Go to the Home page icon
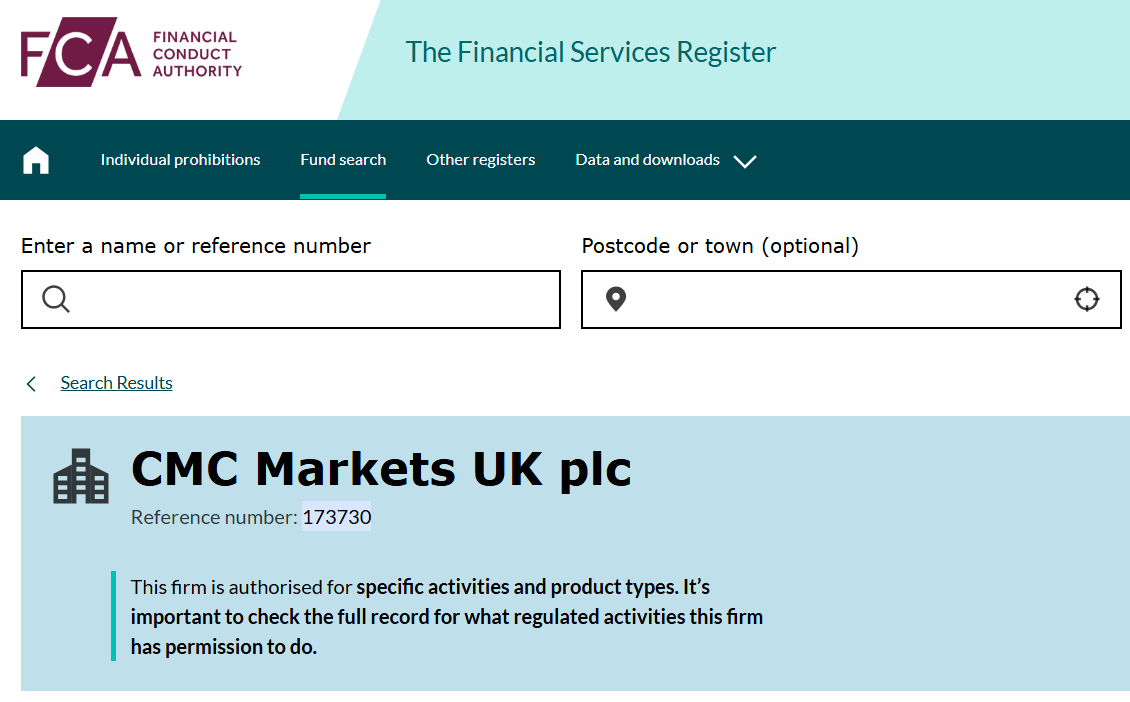Viewport: 1130px width, 702px height. pyautogui.click(x=36, y=160)
